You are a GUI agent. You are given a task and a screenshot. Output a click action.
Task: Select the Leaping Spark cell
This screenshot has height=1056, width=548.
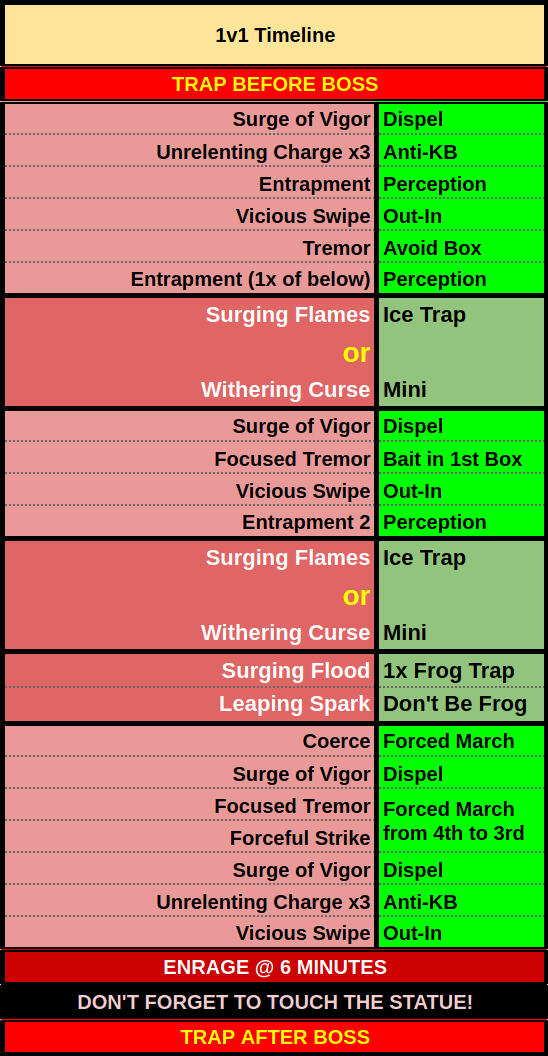click(189, 703)
